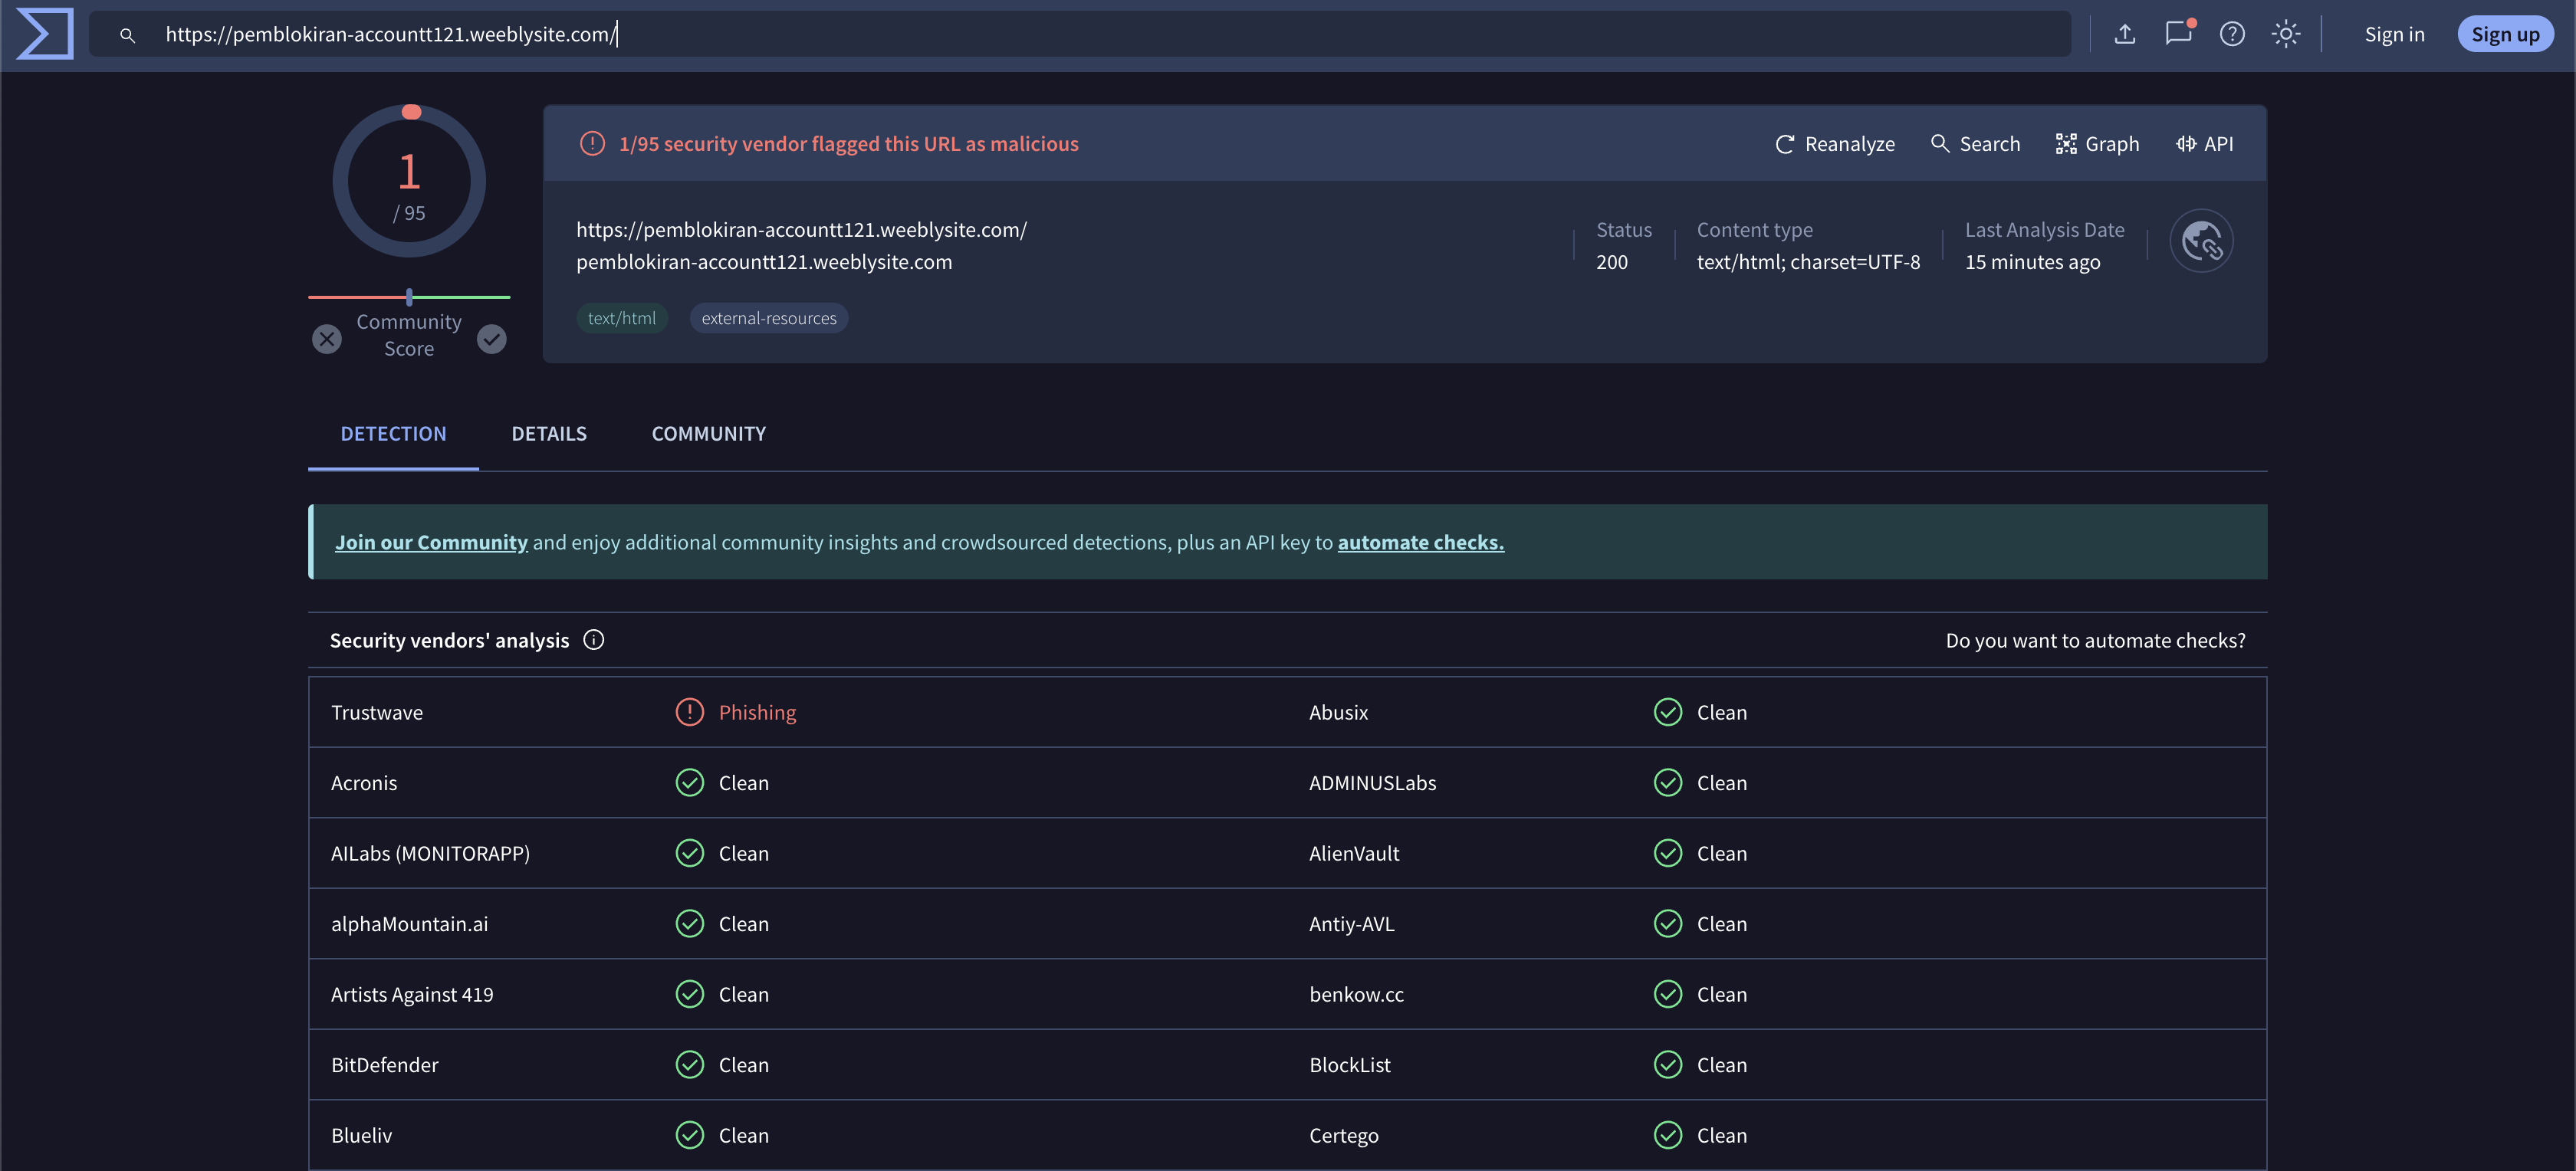2576x1171 pixels.
Task: Click Reanalyze to rescan the URL
Action: (x=1835, y=144)
